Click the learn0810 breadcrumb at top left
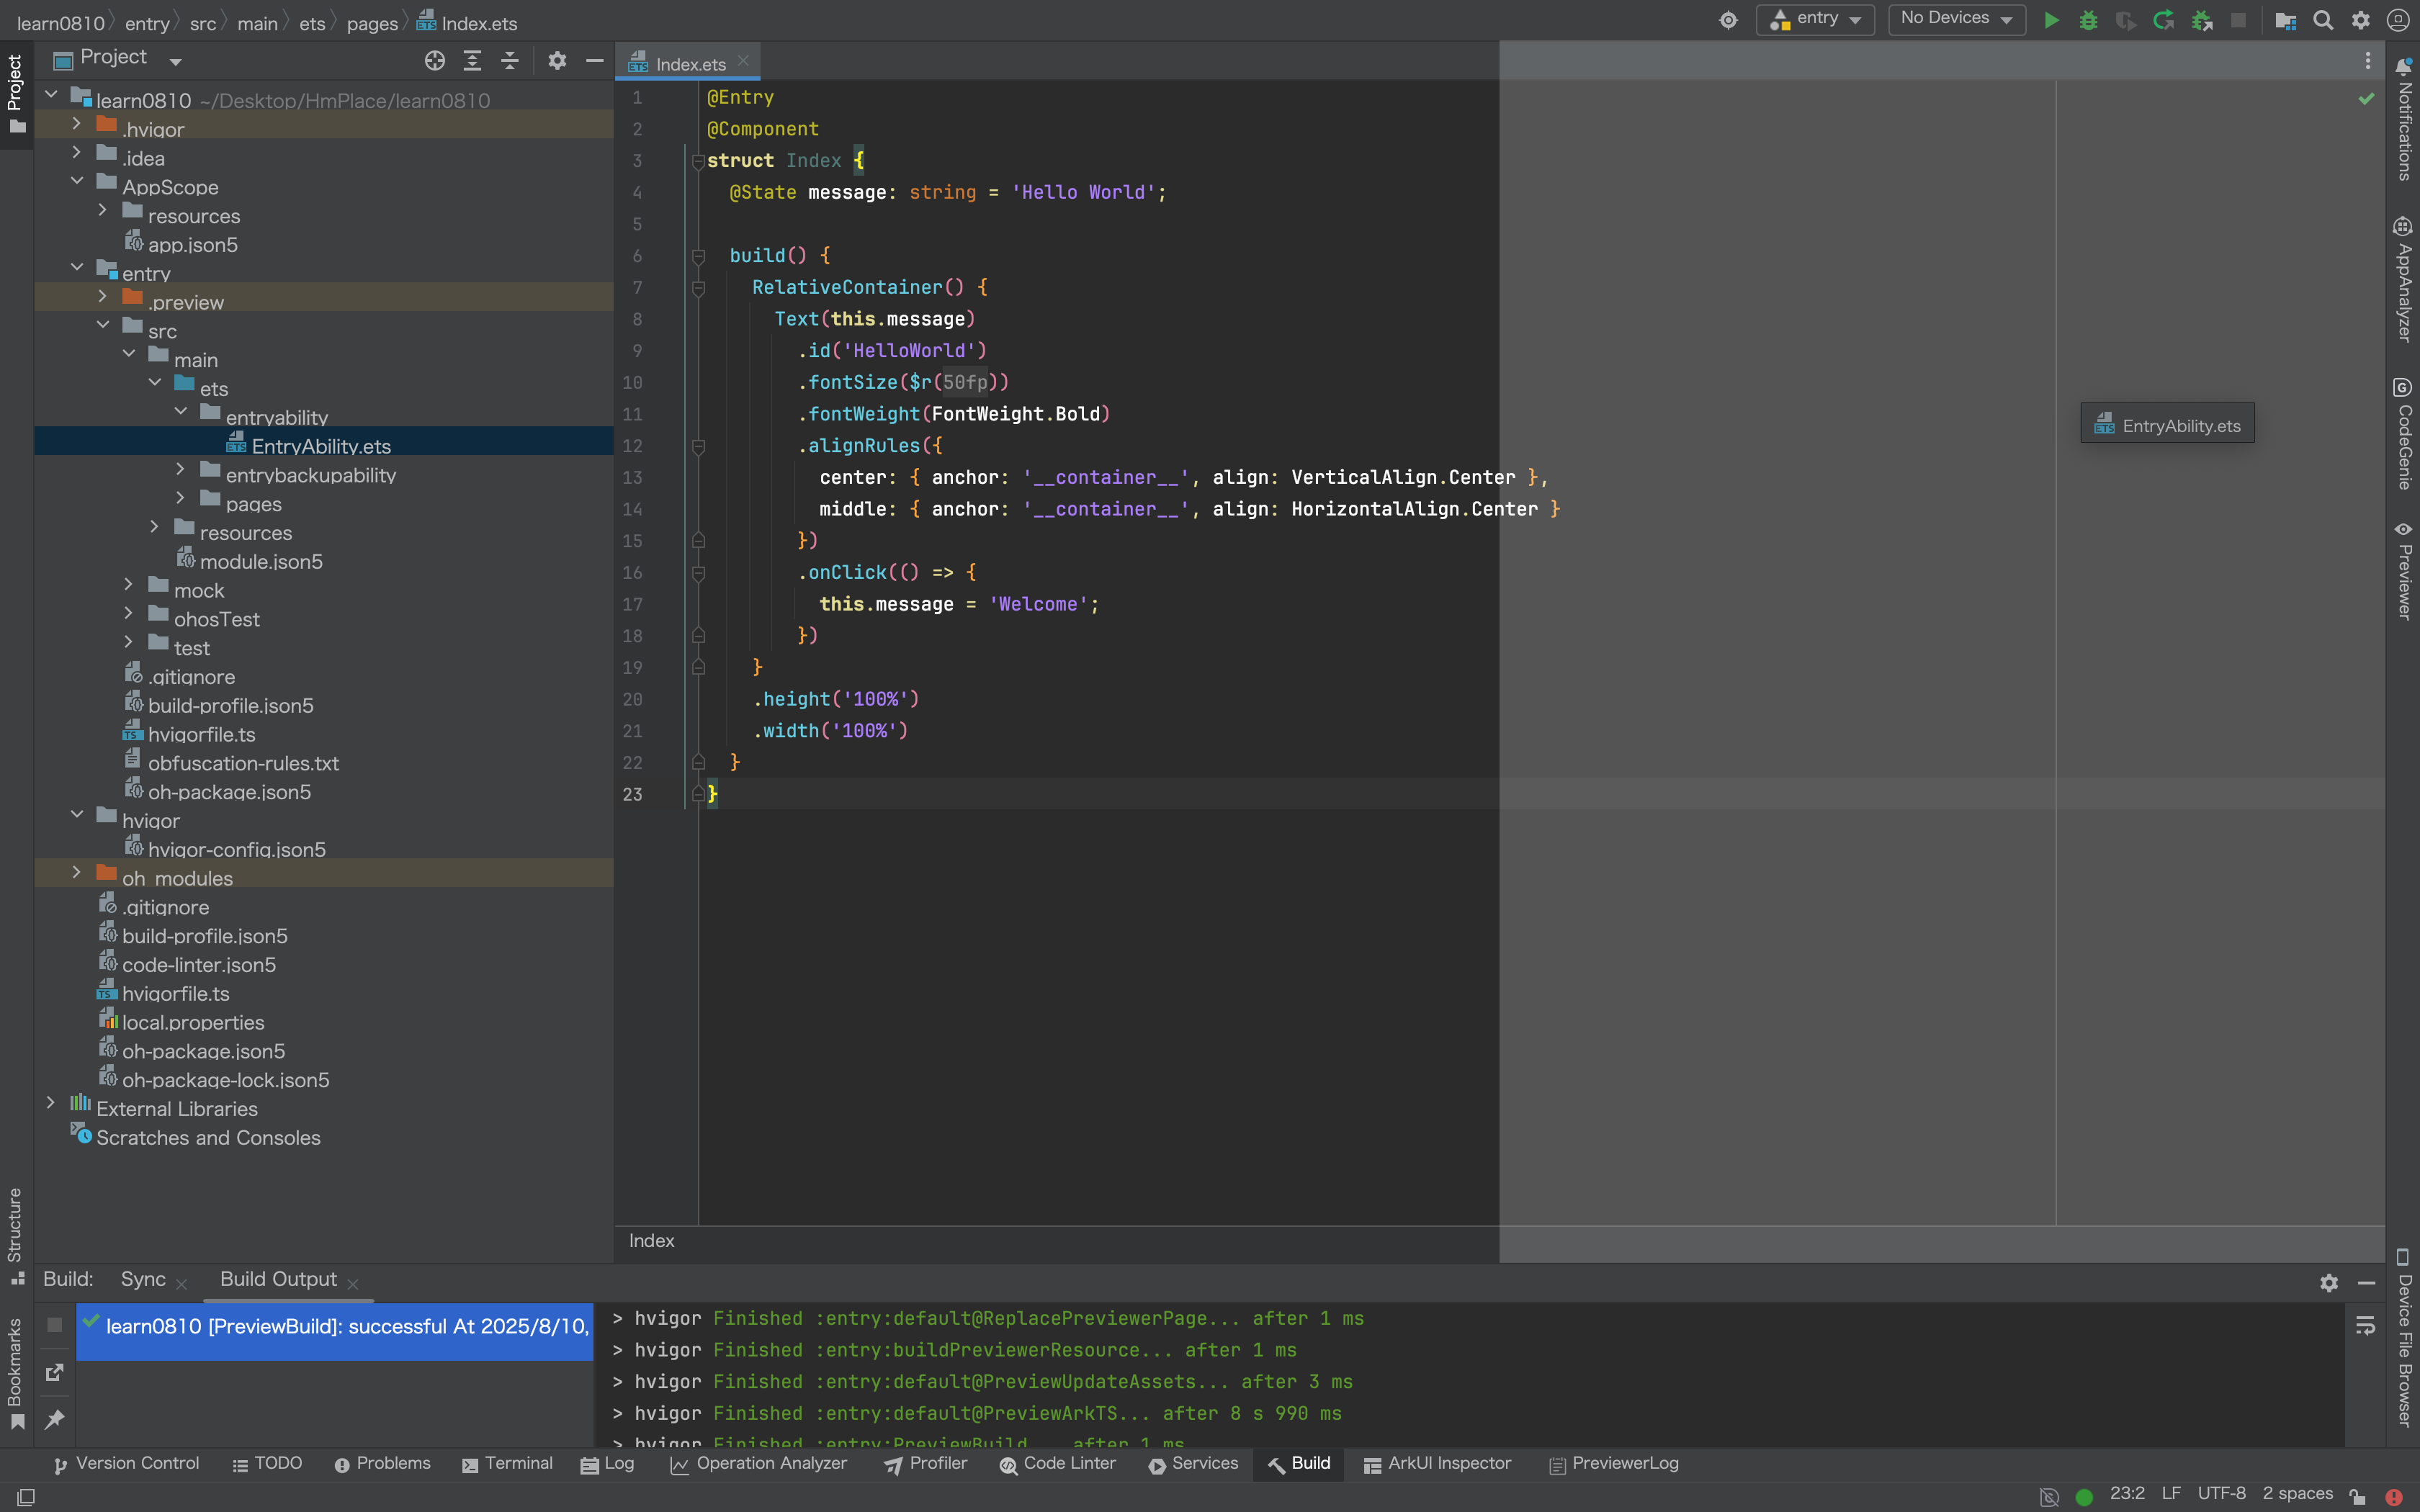The width and height of the screenshot is (2420, 1512). click(61, 23)
